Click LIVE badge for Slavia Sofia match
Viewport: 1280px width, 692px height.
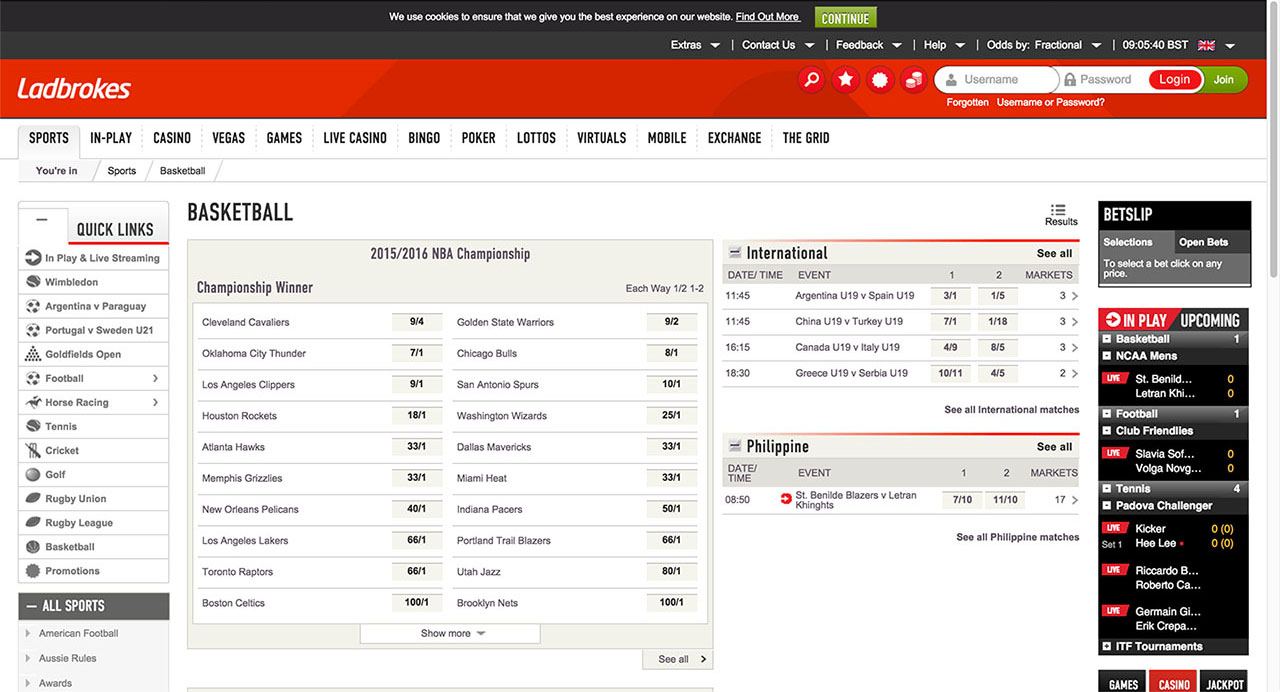click(x=1112, y=453)
